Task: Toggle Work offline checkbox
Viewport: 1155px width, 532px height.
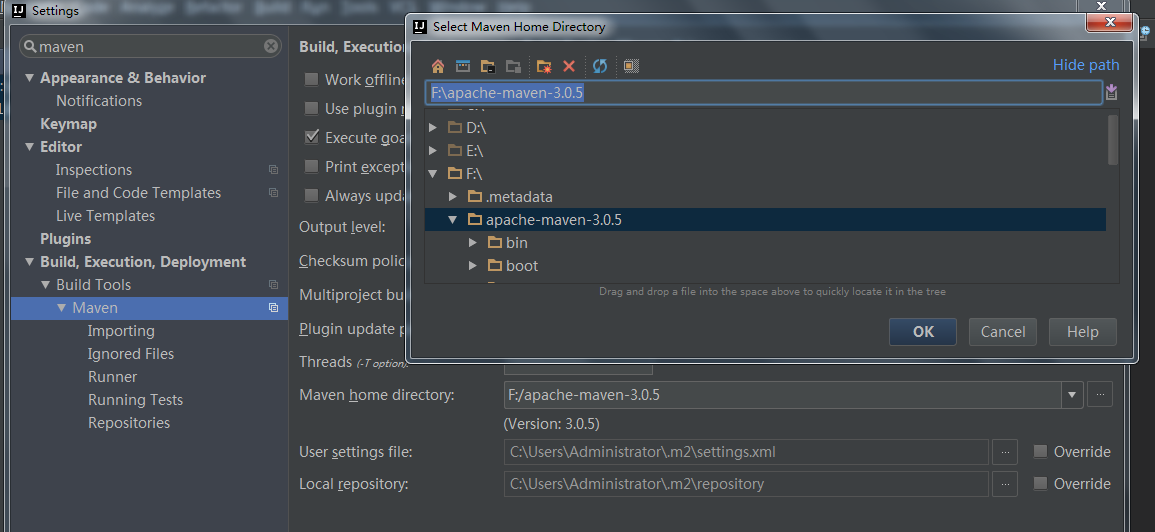Action: point(312,80)
